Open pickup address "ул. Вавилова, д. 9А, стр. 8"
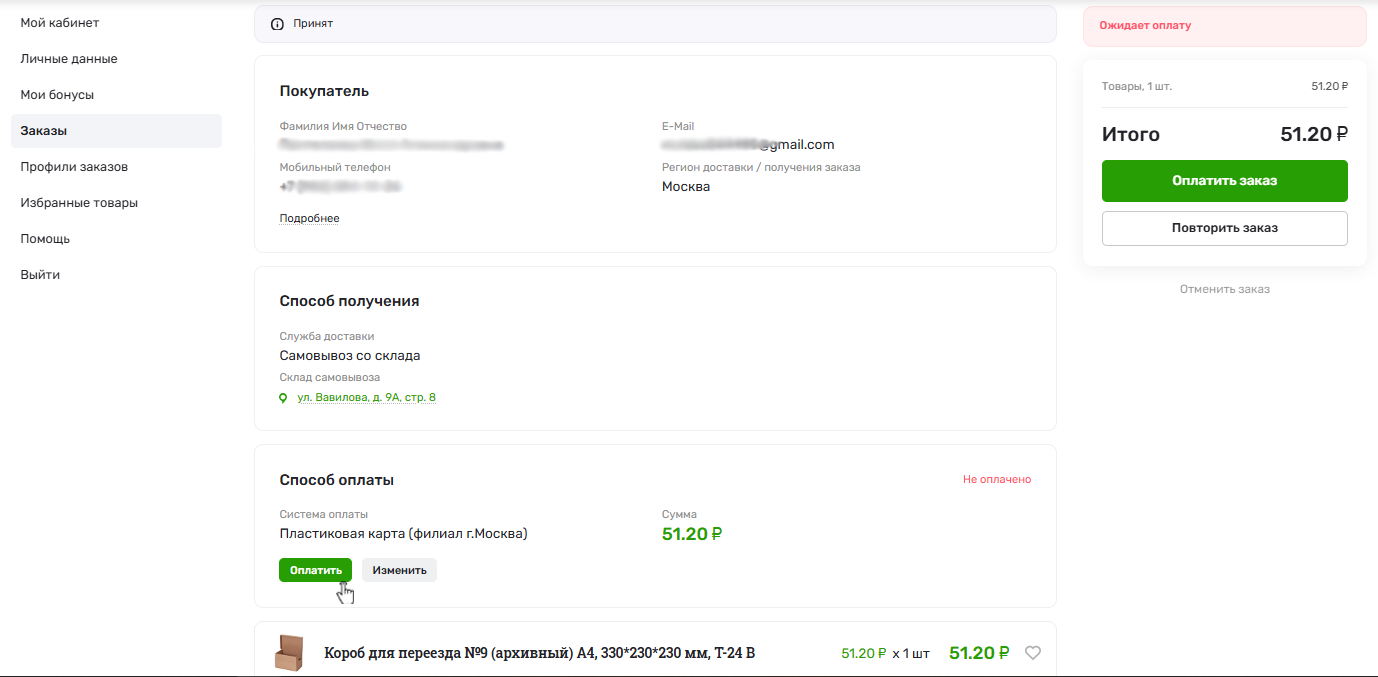This screenshot has height=677, width=1378. click(365, 398)
